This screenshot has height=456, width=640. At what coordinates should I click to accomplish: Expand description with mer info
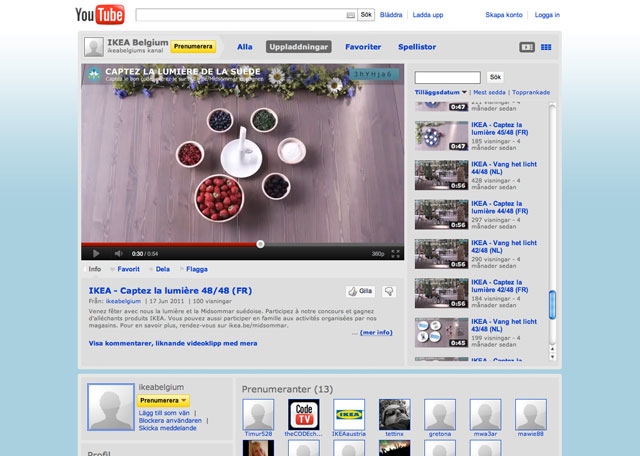[376, 333]
